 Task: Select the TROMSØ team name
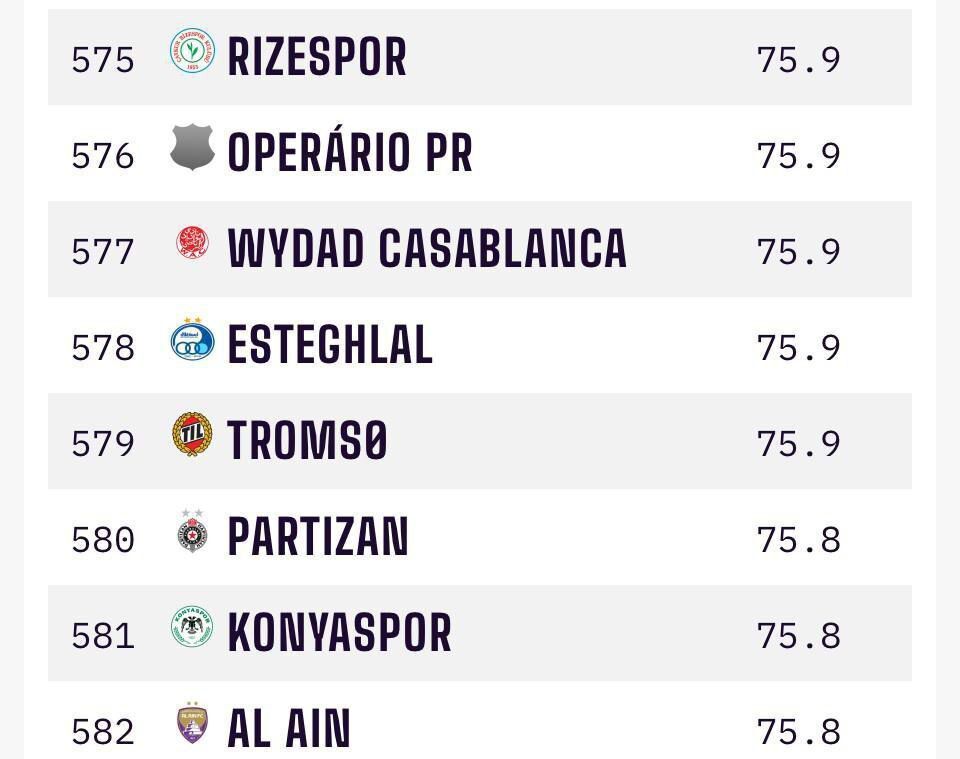coord(307,441)
